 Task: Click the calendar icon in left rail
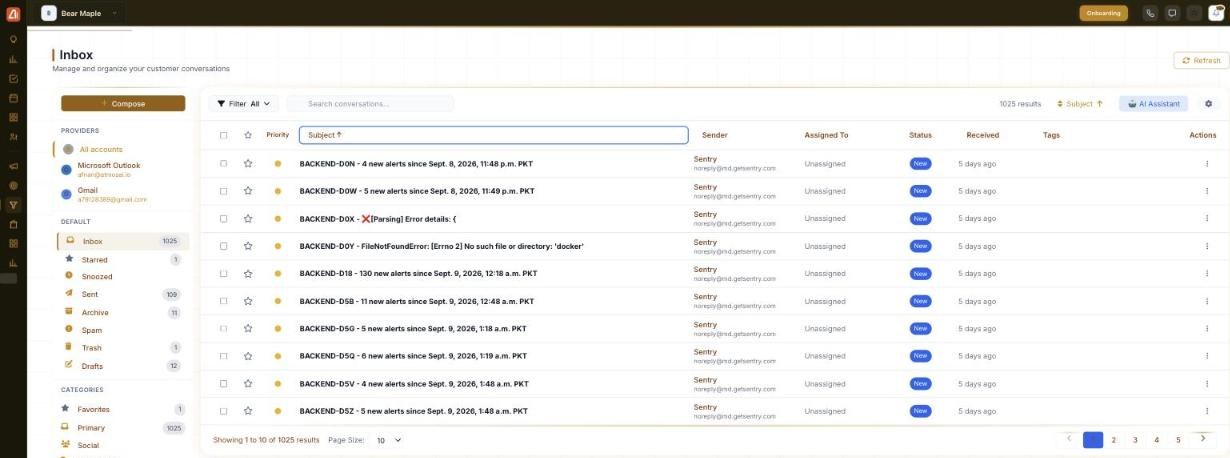point(13,98)
